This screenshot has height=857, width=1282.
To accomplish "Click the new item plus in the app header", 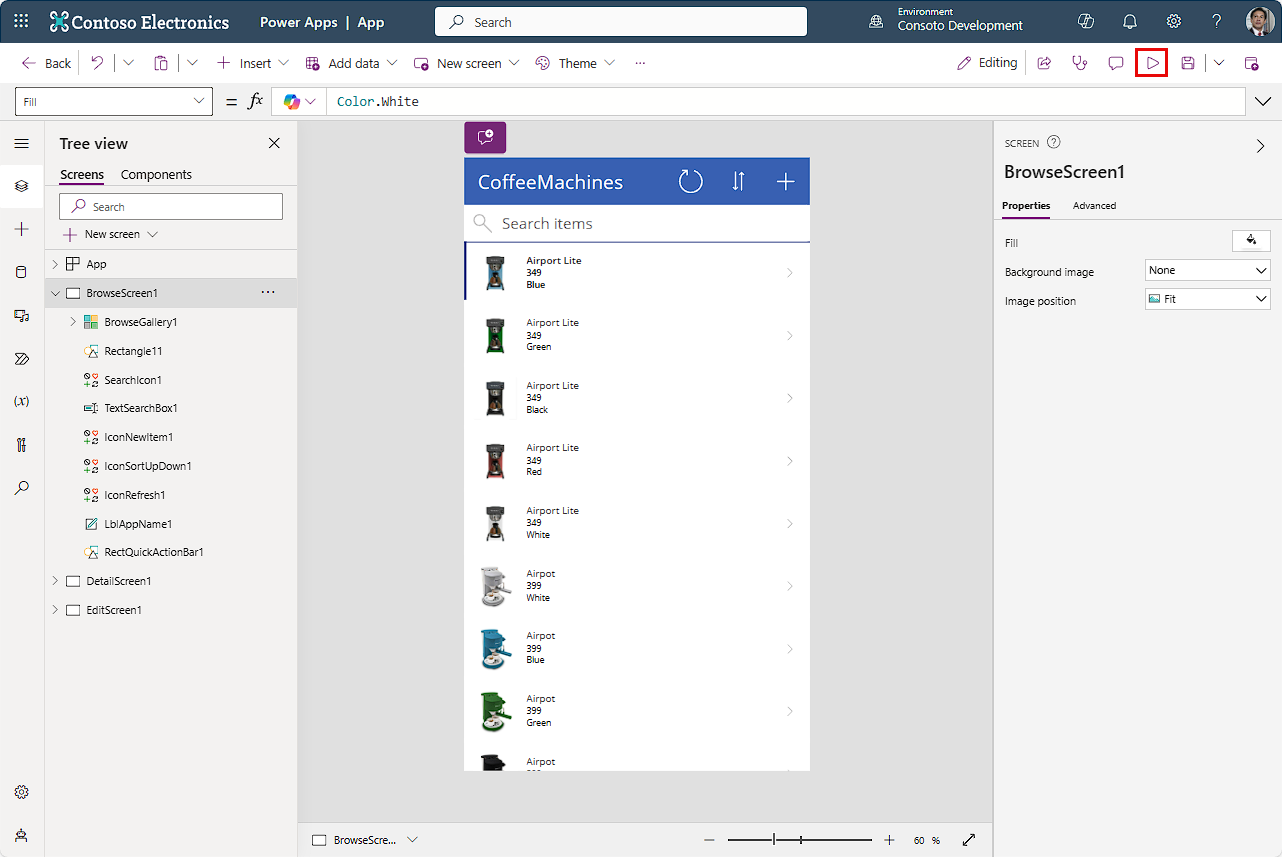I will [x=786, y=181].
